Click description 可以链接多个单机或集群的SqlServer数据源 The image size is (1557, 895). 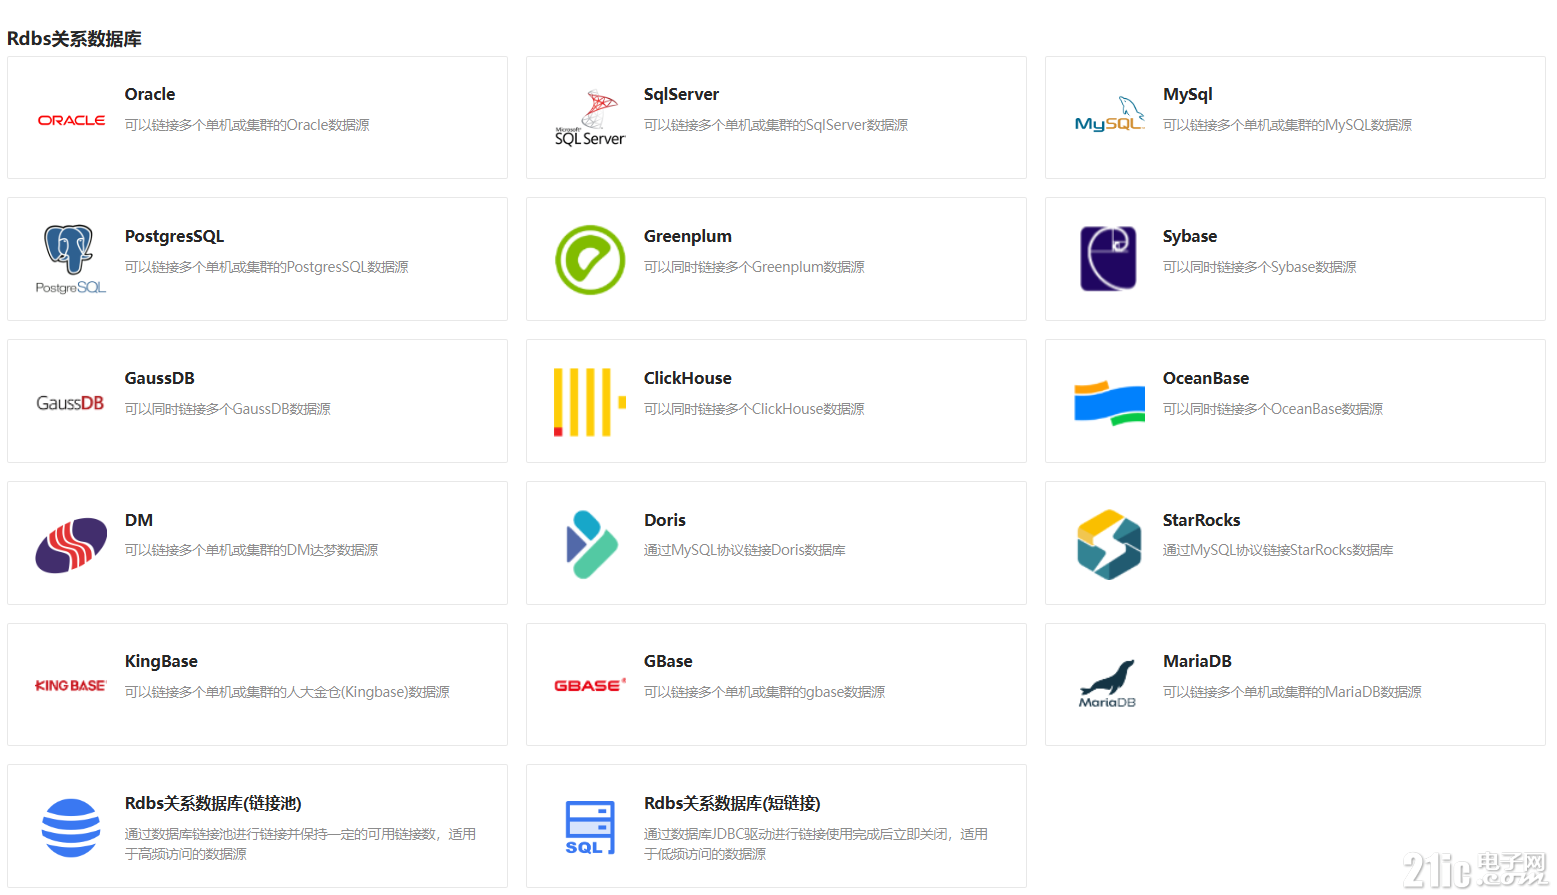click(x=776, y=125)
